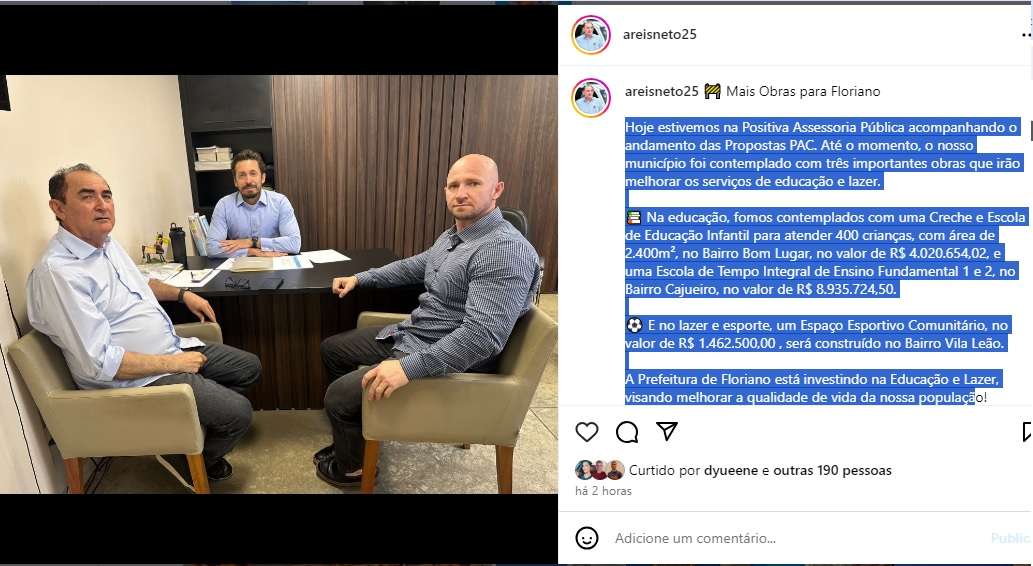Click the profile avatar beside the caption
Image resolution: width=1033 pixels, height=566 pixels.
click(590, 98)
